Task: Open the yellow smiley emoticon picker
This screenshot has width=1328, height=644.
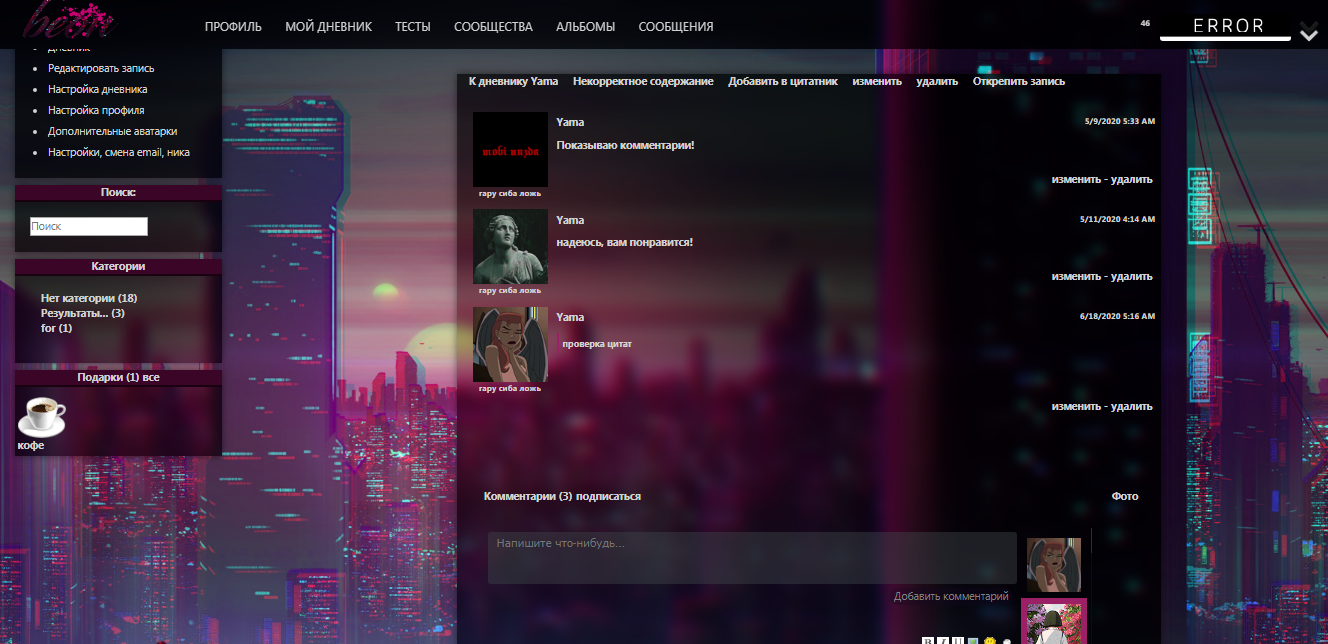Action: tap(989, 641)
